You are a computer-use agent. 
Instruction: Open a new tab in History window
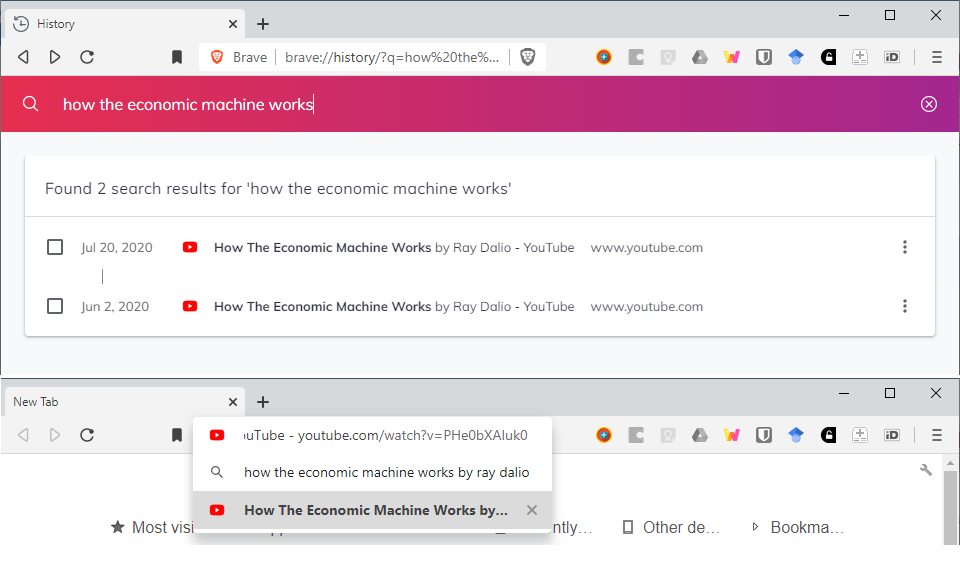pos(263,24)
